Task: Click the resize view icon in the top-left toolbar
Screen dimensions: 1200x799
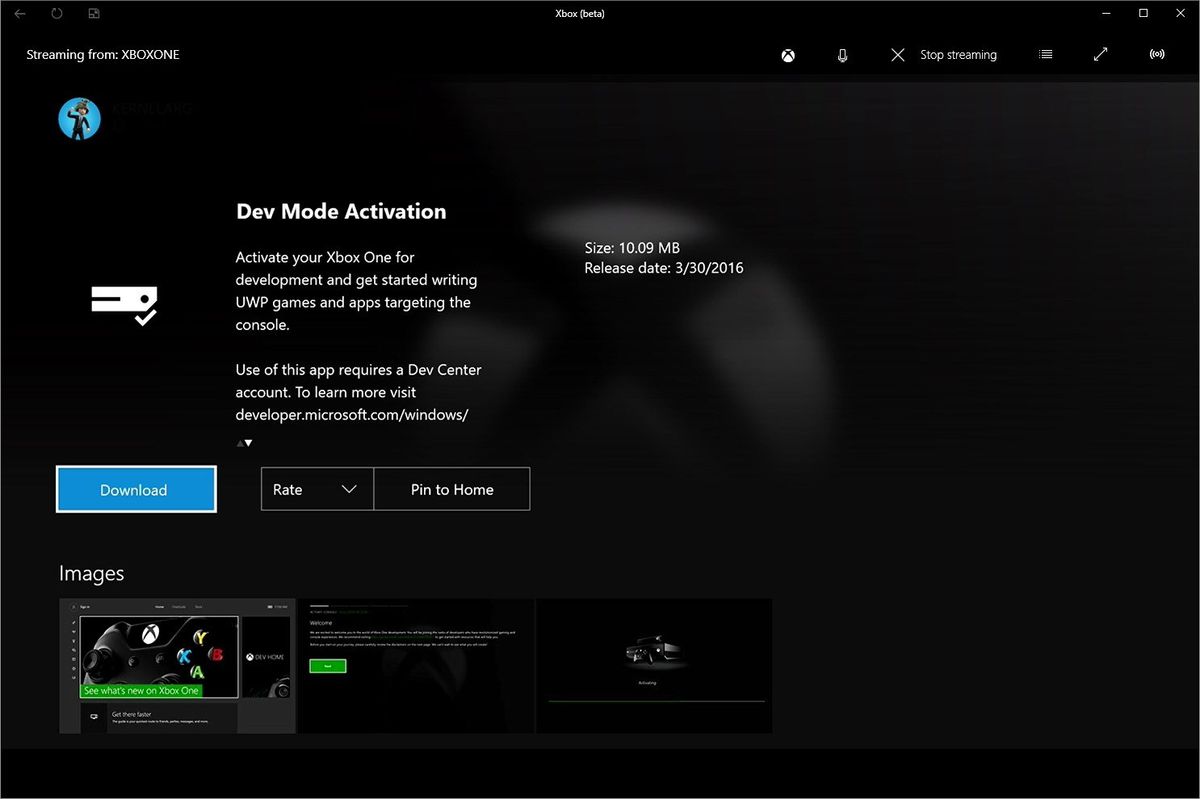Action: 93,13
